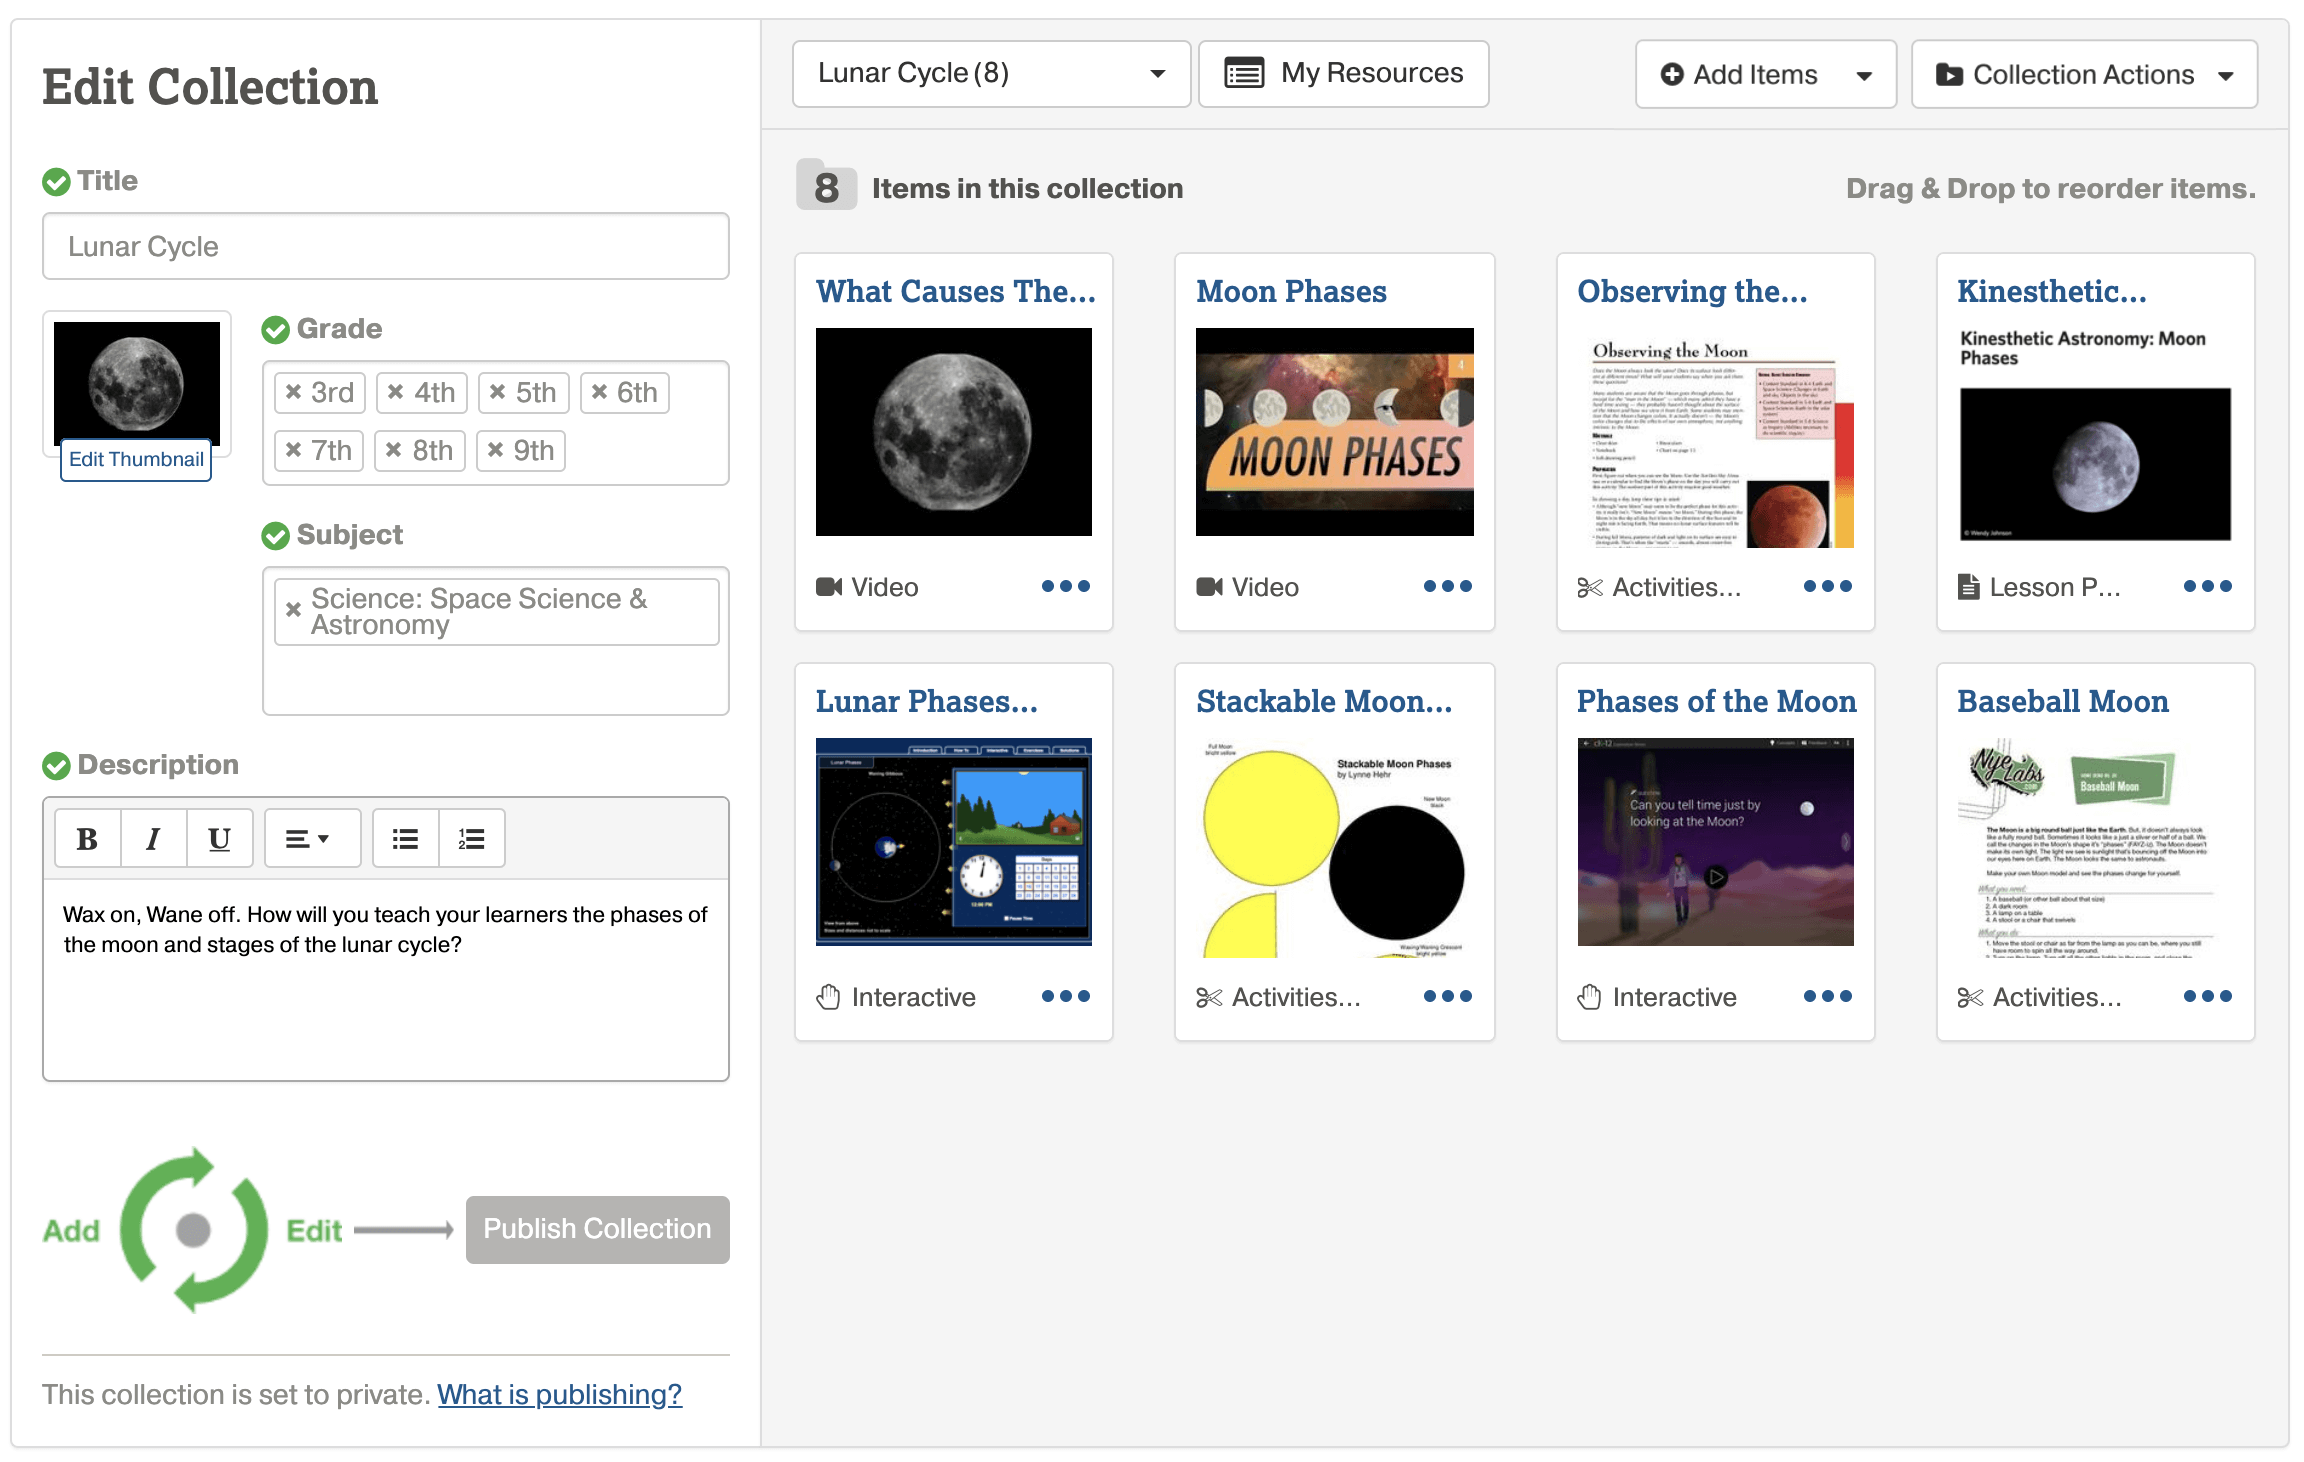2304x1462 pixels.
Task: Toggle bold formatting in description editor
Action: pyautogui.click(x=87, y=839)
